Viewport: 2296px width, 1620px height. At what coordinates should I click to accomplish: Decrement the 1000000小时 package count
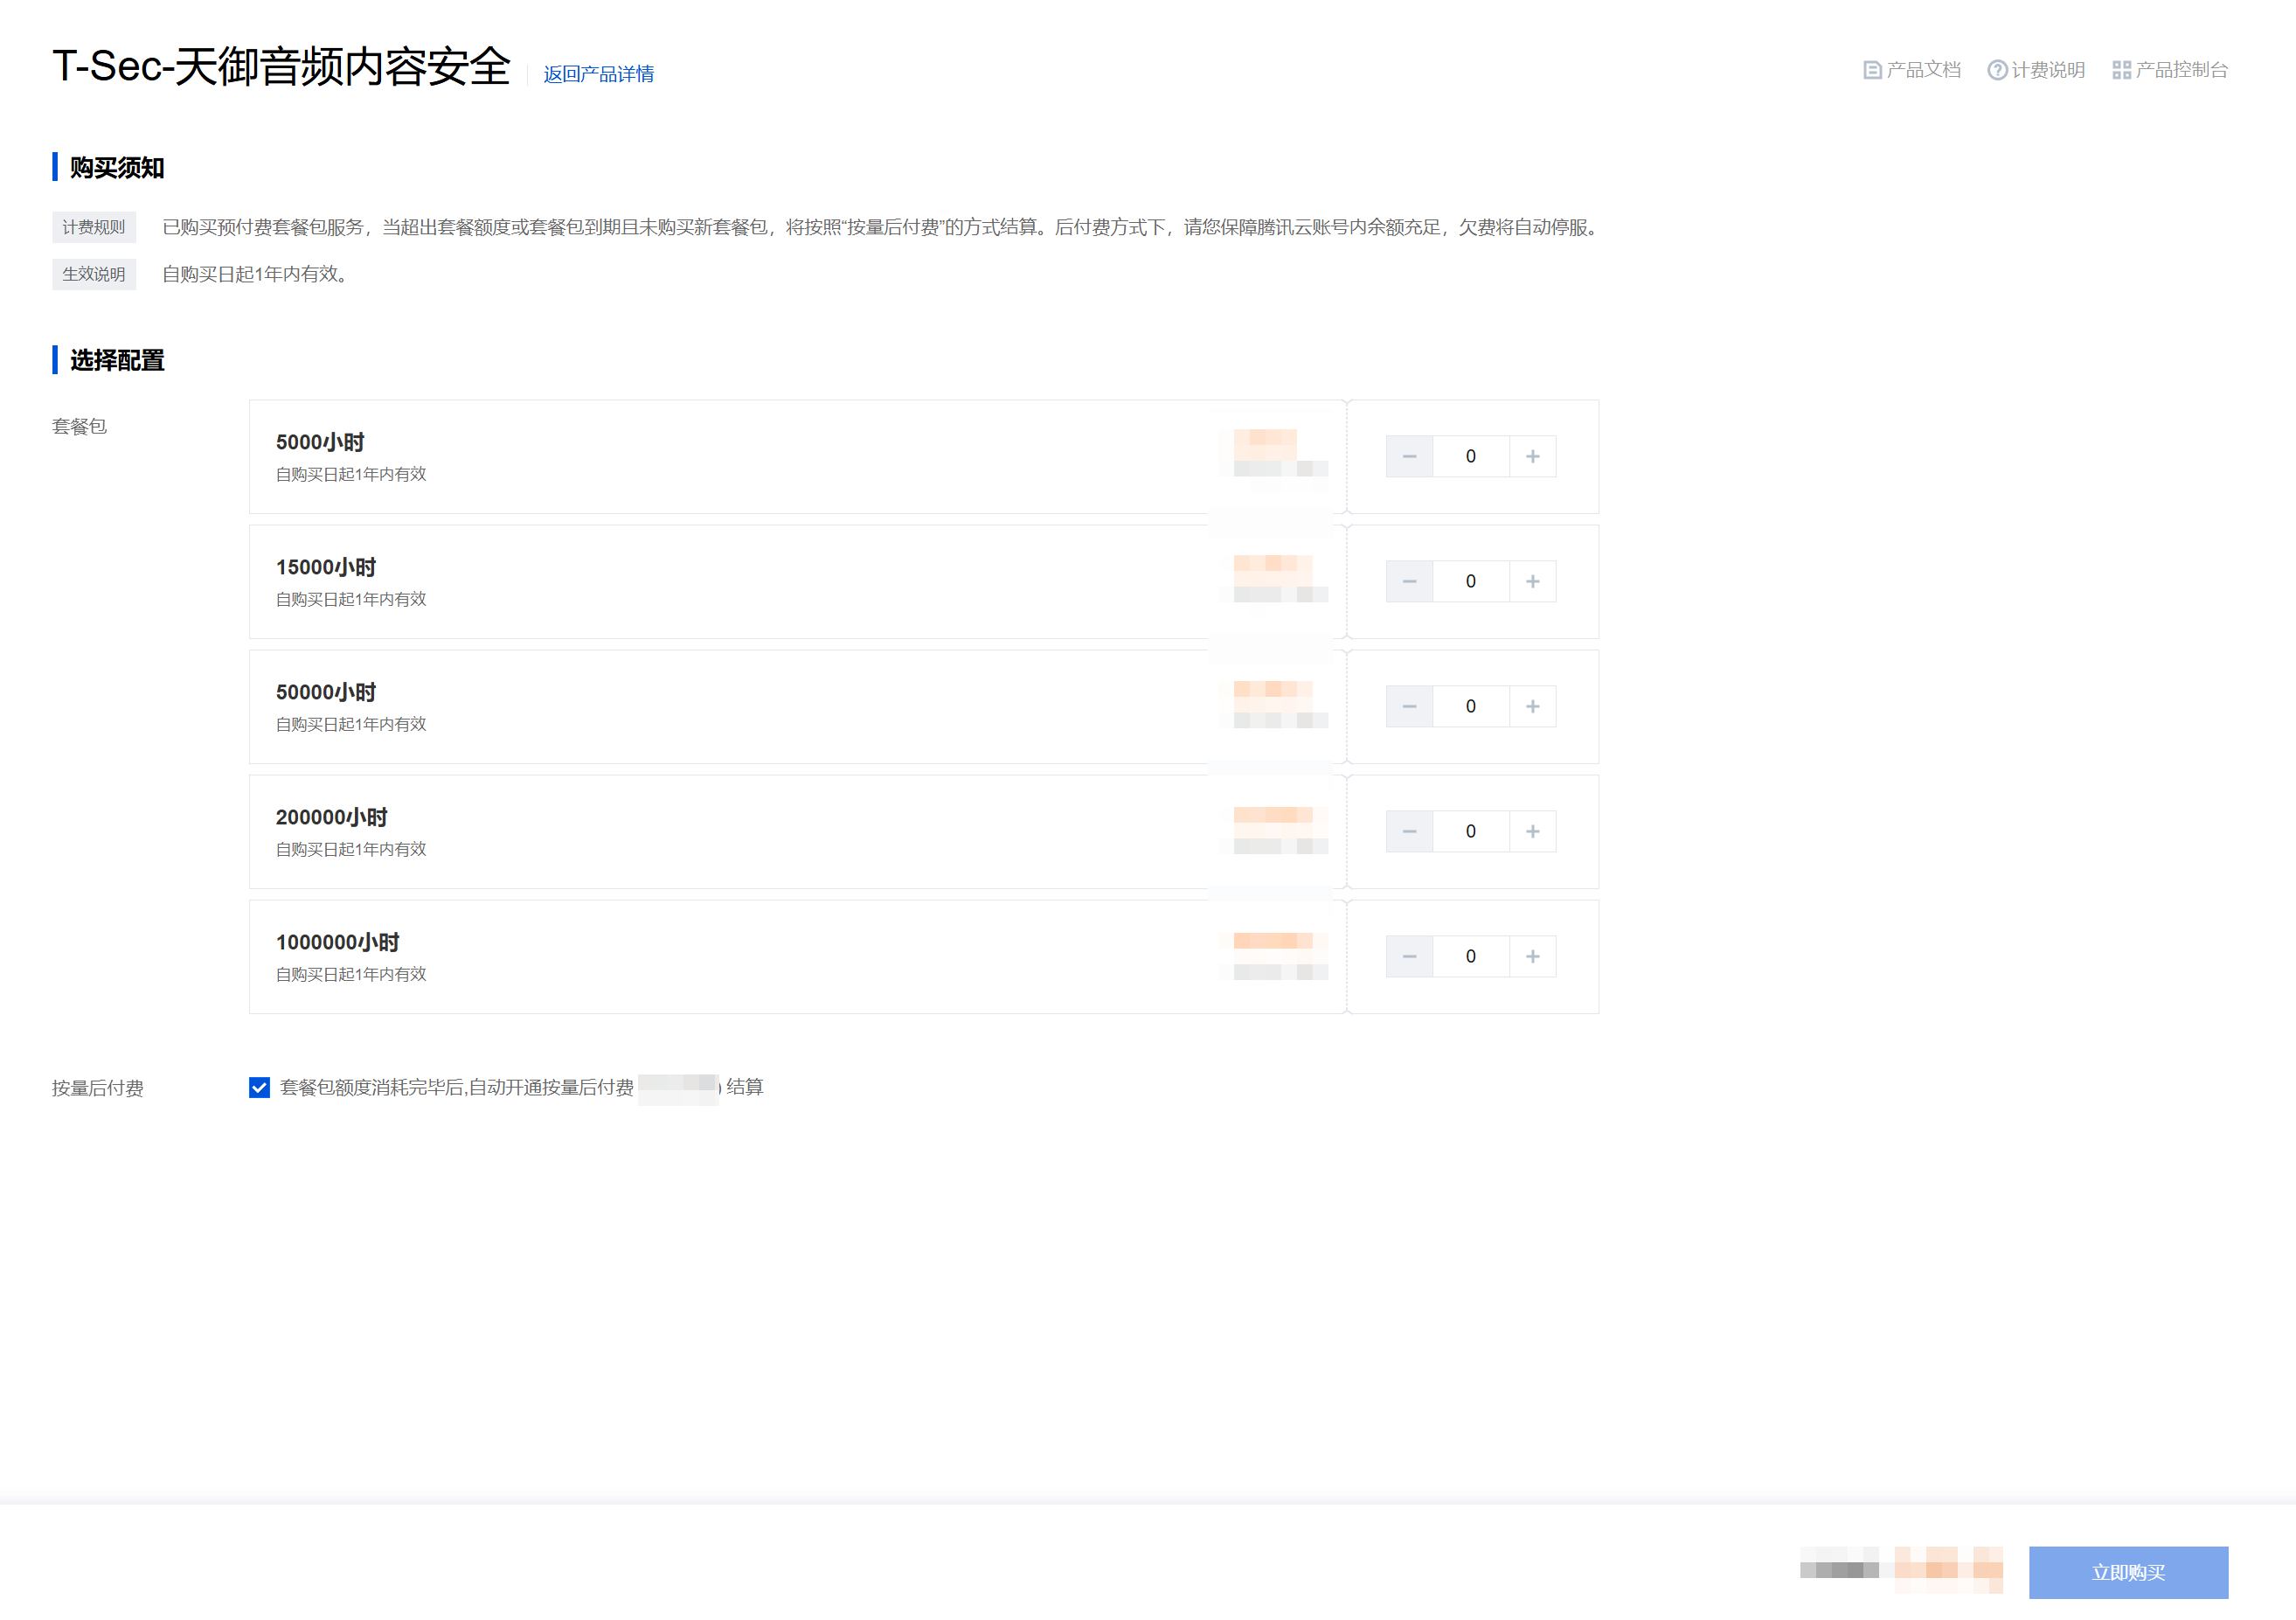(x=1409, y=957)
